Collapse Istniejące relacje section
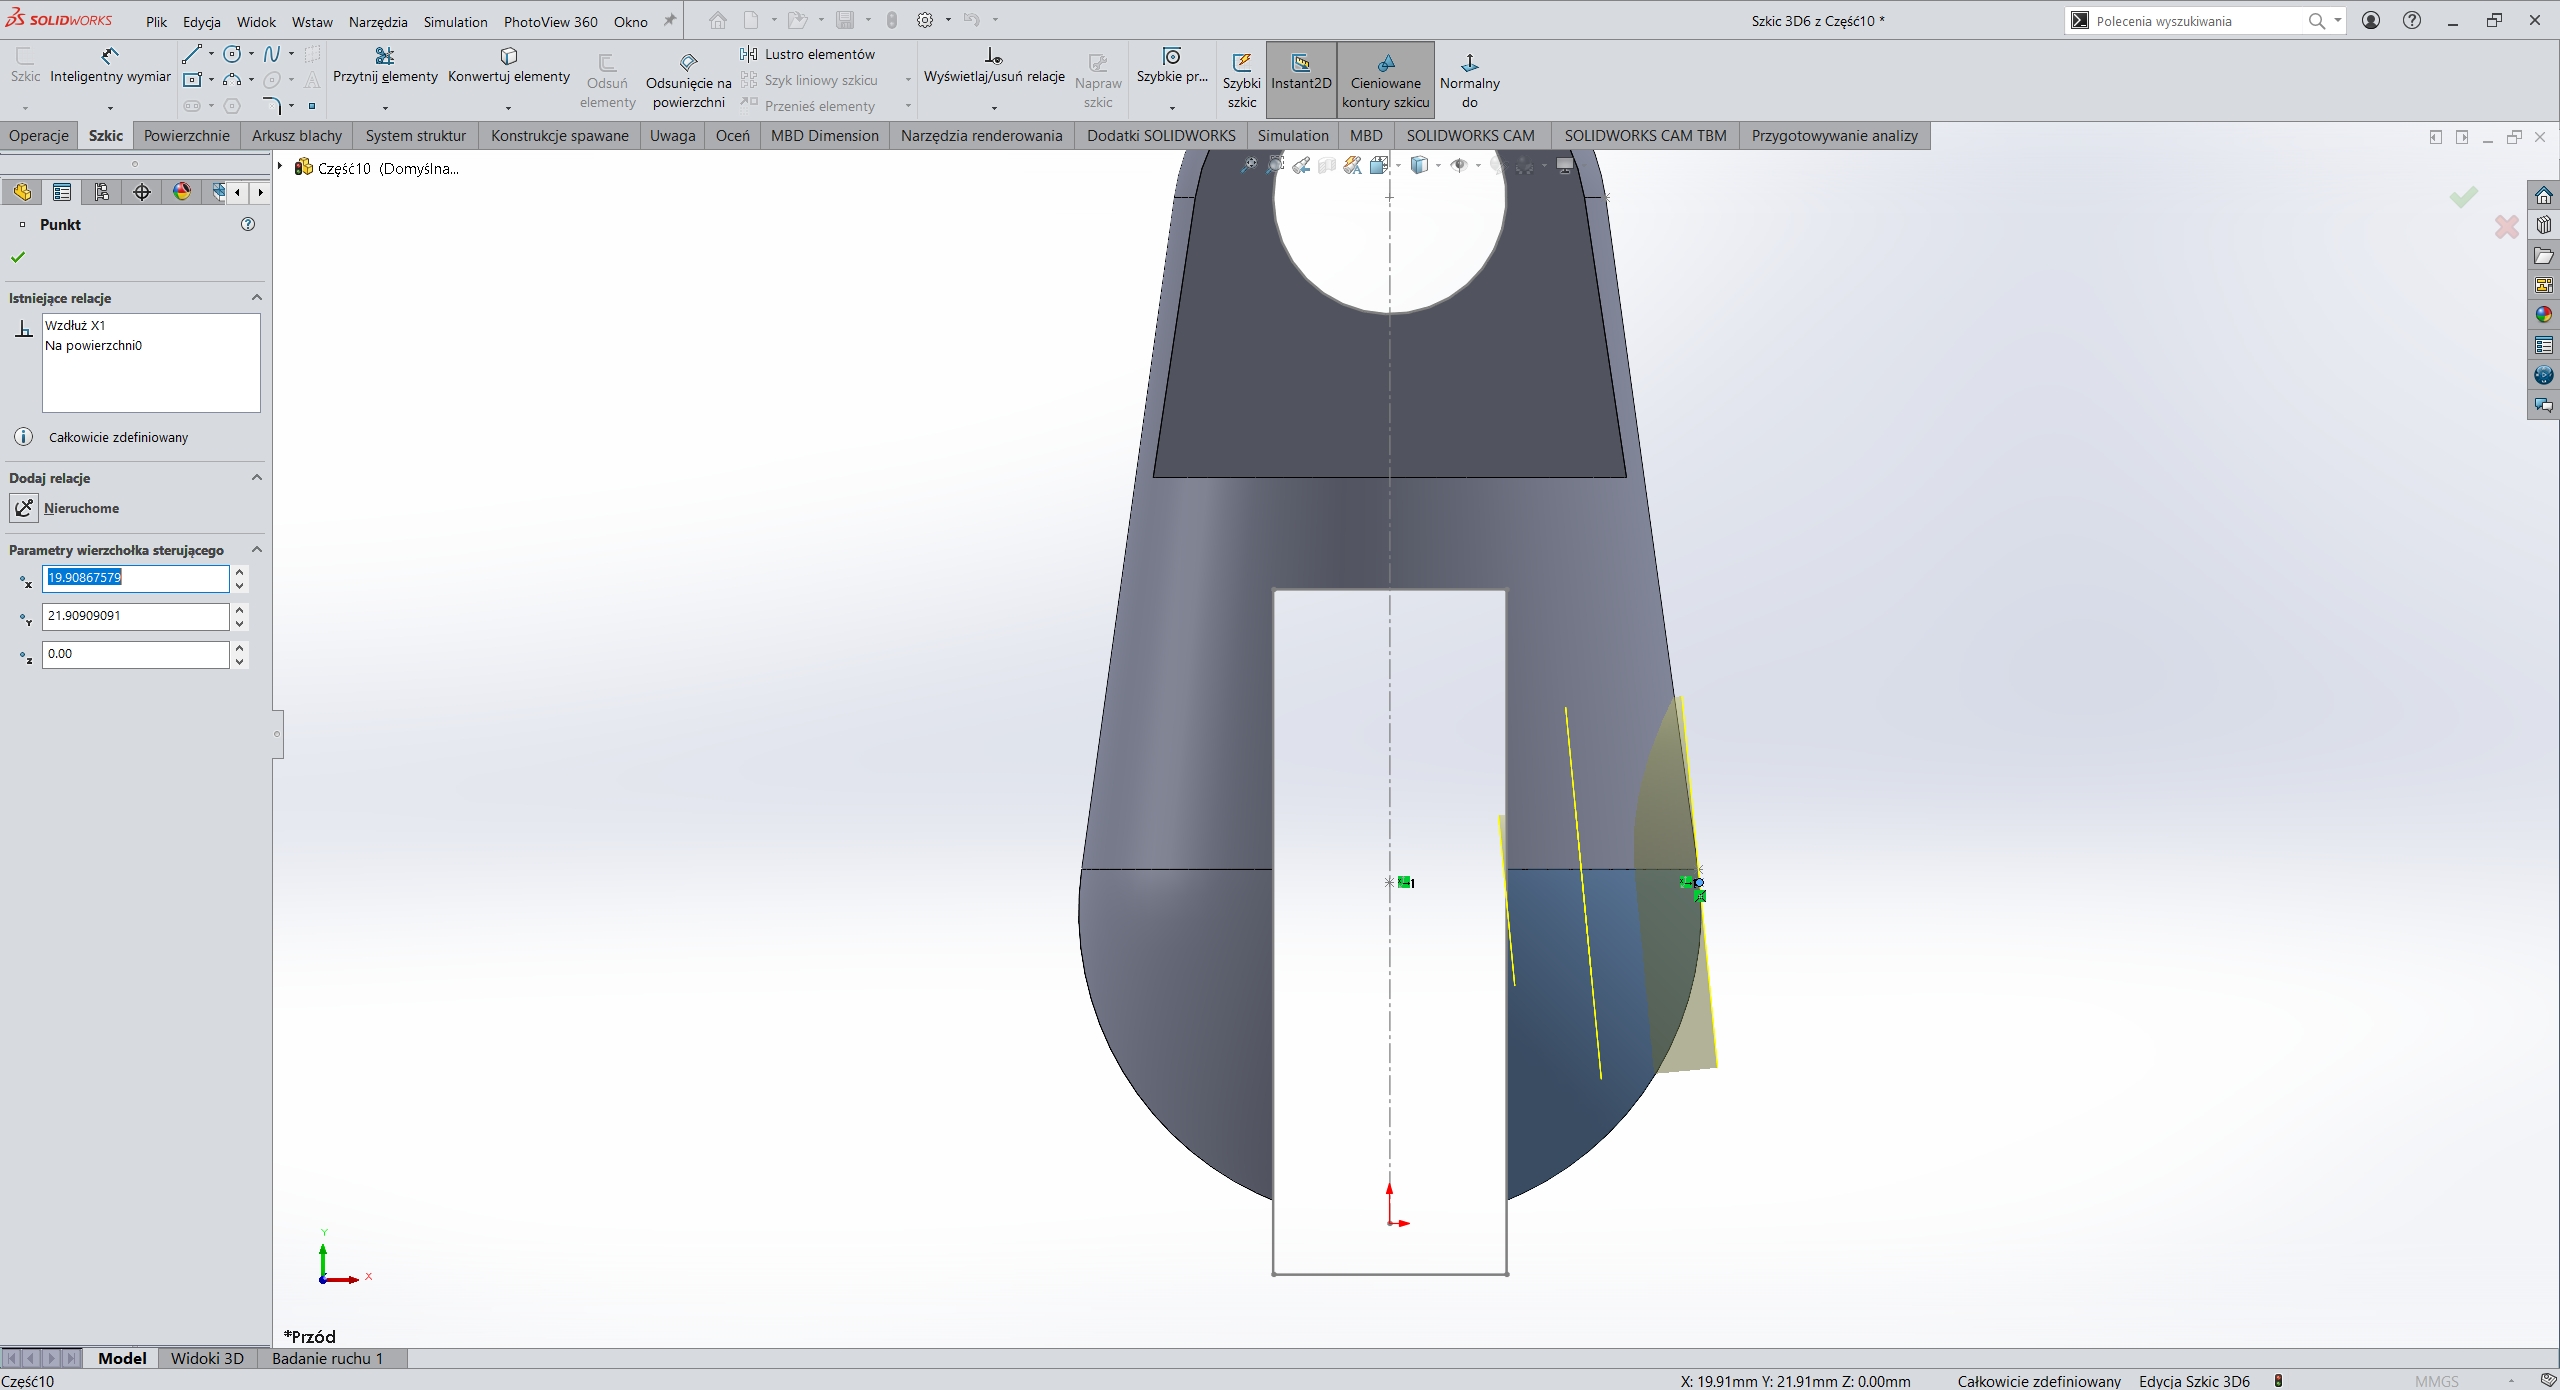The width and height of the screenshot is (2560, 1390). [256, 298]
